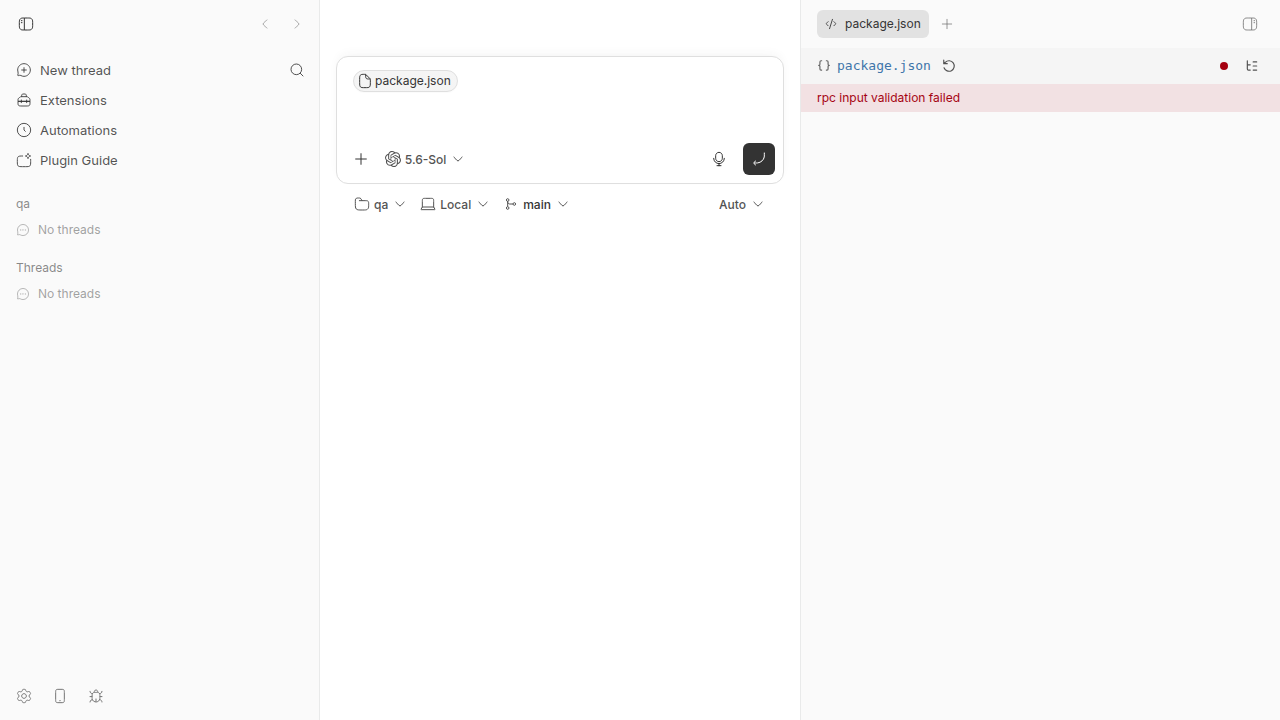Click the bug icon in sidebar footer

pyautogui.click(x=96, y=696)
